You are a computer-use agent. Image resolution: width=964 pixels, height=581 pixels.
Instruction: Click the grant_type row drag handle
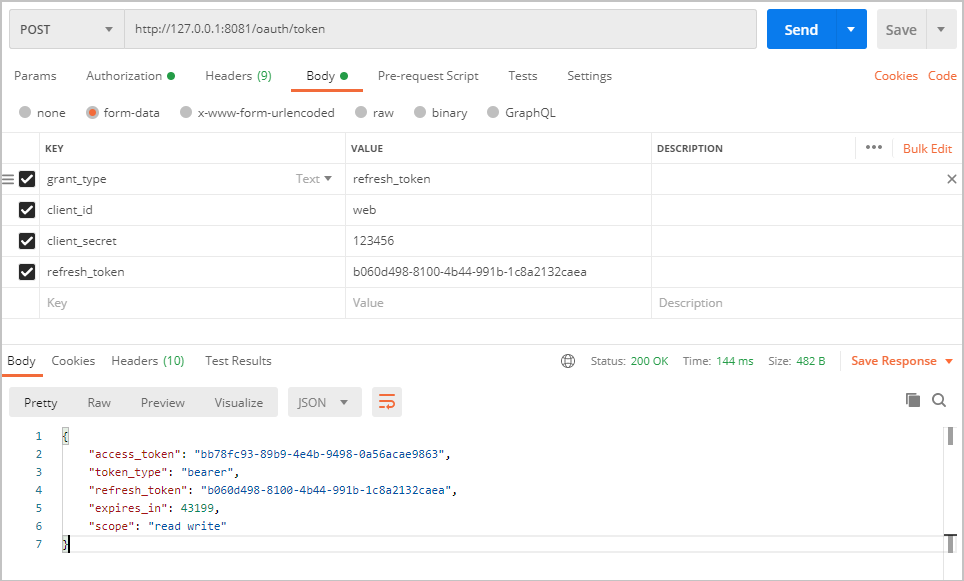click(8, 179)
